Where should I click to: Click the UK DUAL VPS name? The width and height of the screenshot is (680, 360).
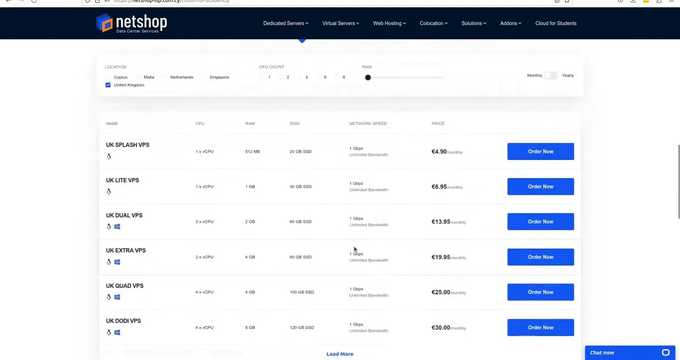124,215
